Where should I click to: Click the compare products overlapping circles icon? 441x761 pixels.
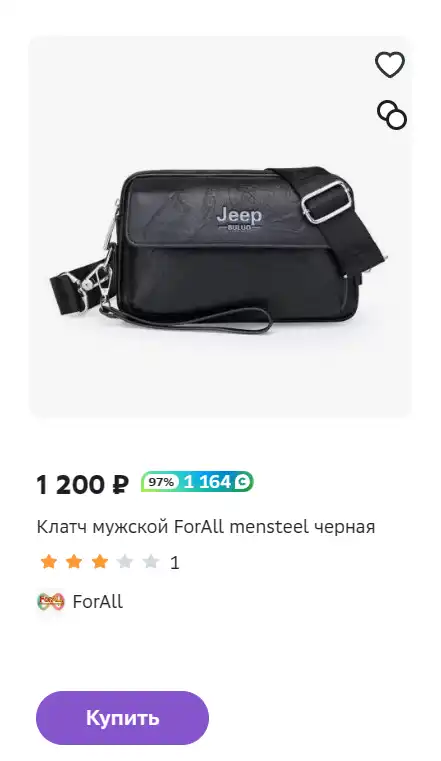392,115
